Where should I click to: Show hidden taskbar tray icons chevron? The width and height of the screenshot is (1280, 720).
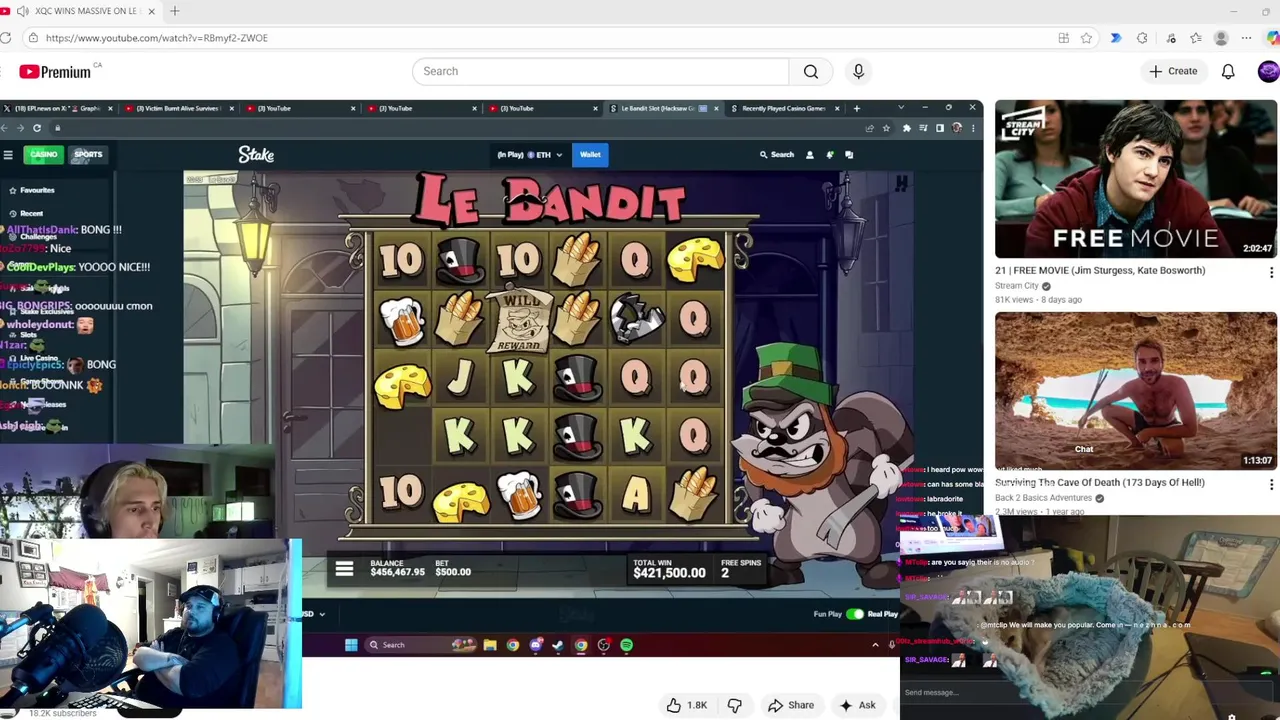pos(875,645)
